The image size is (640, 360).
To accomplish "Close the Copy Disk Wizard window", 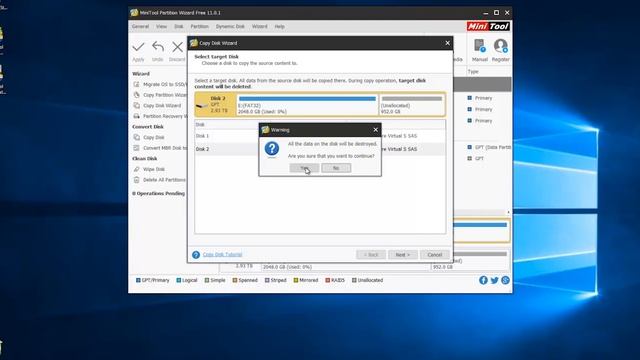I will 447,43.
